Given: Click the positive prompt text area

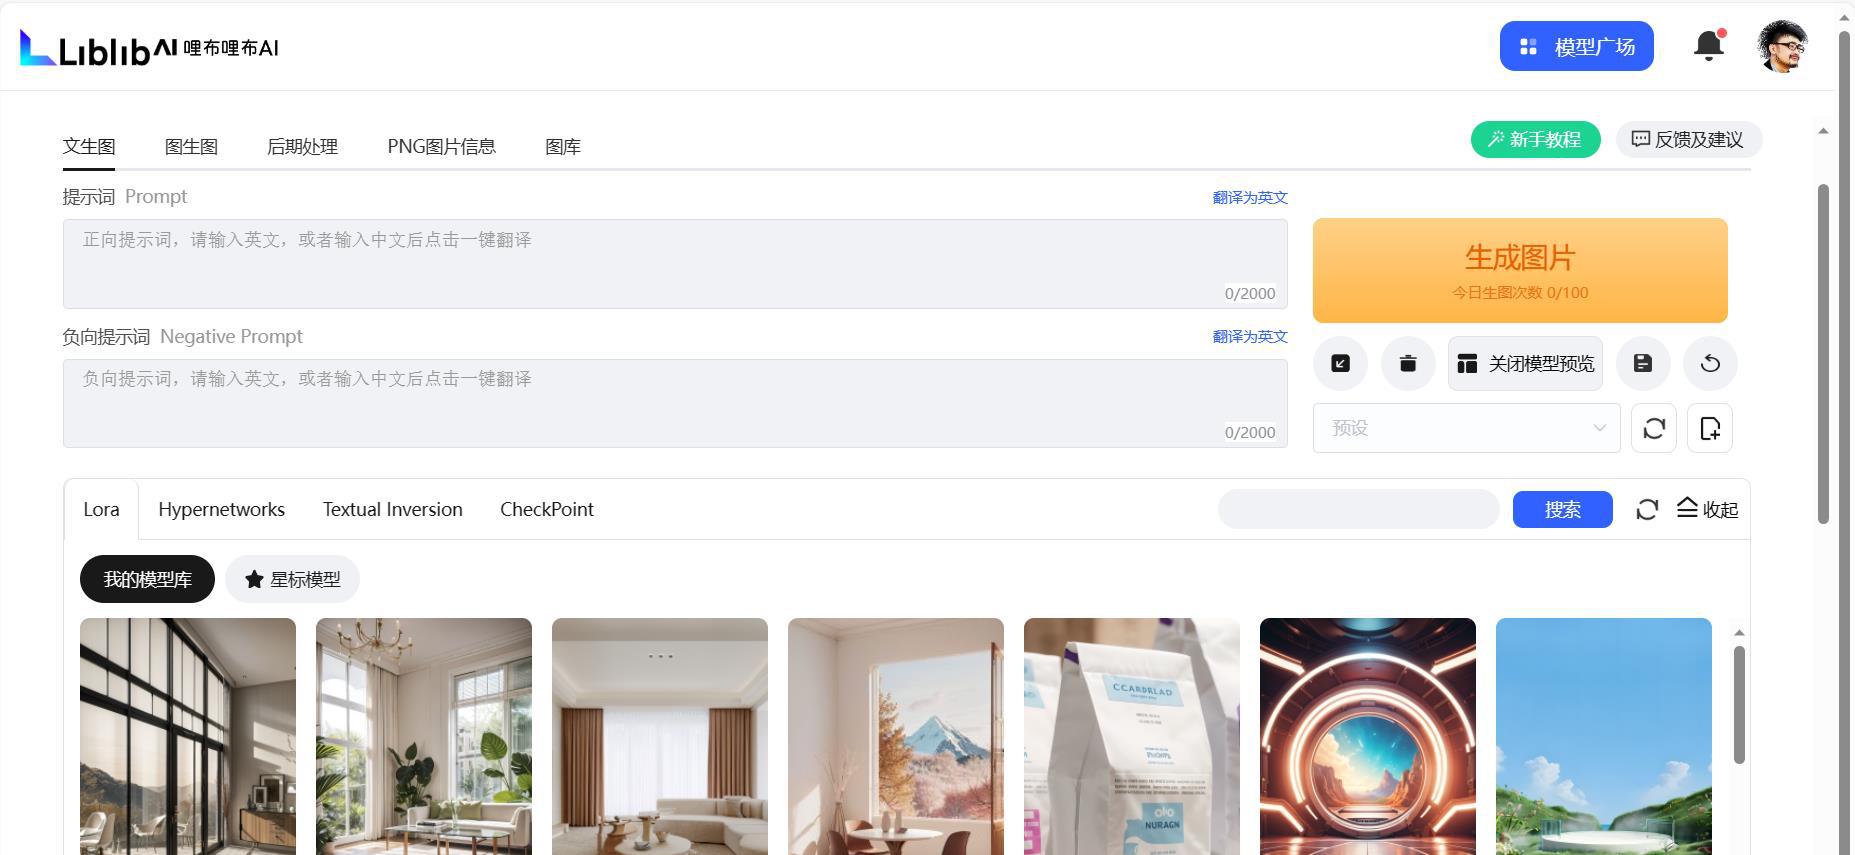Looking at the screenshot, I should click(675, 264).
